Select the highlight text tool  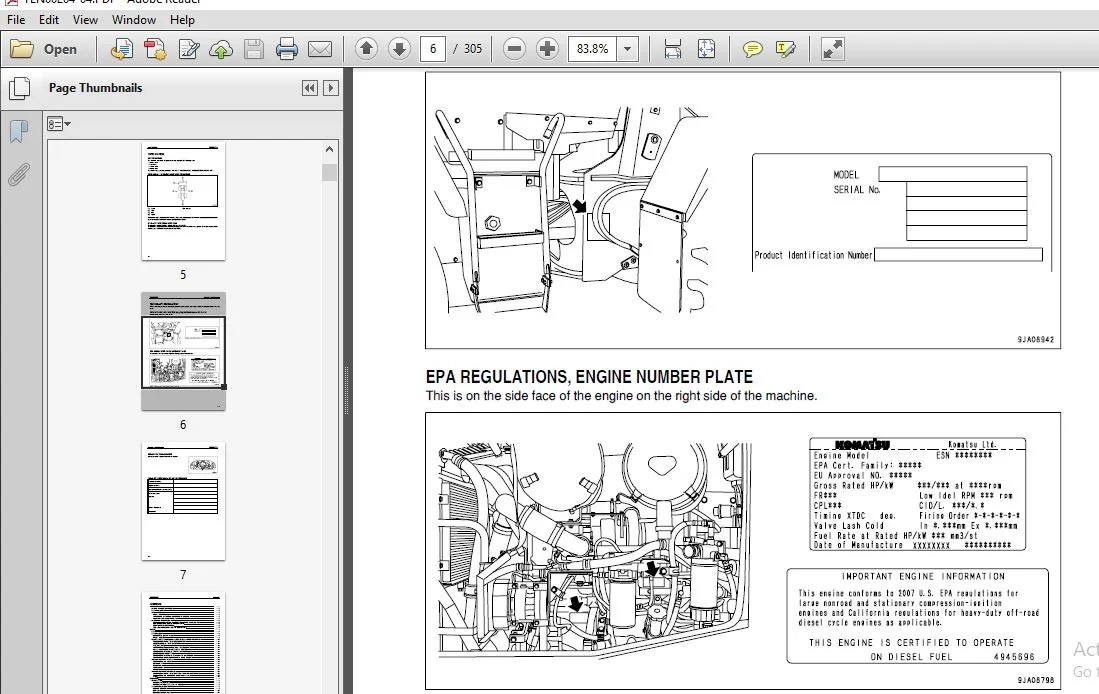click(786, 48)
